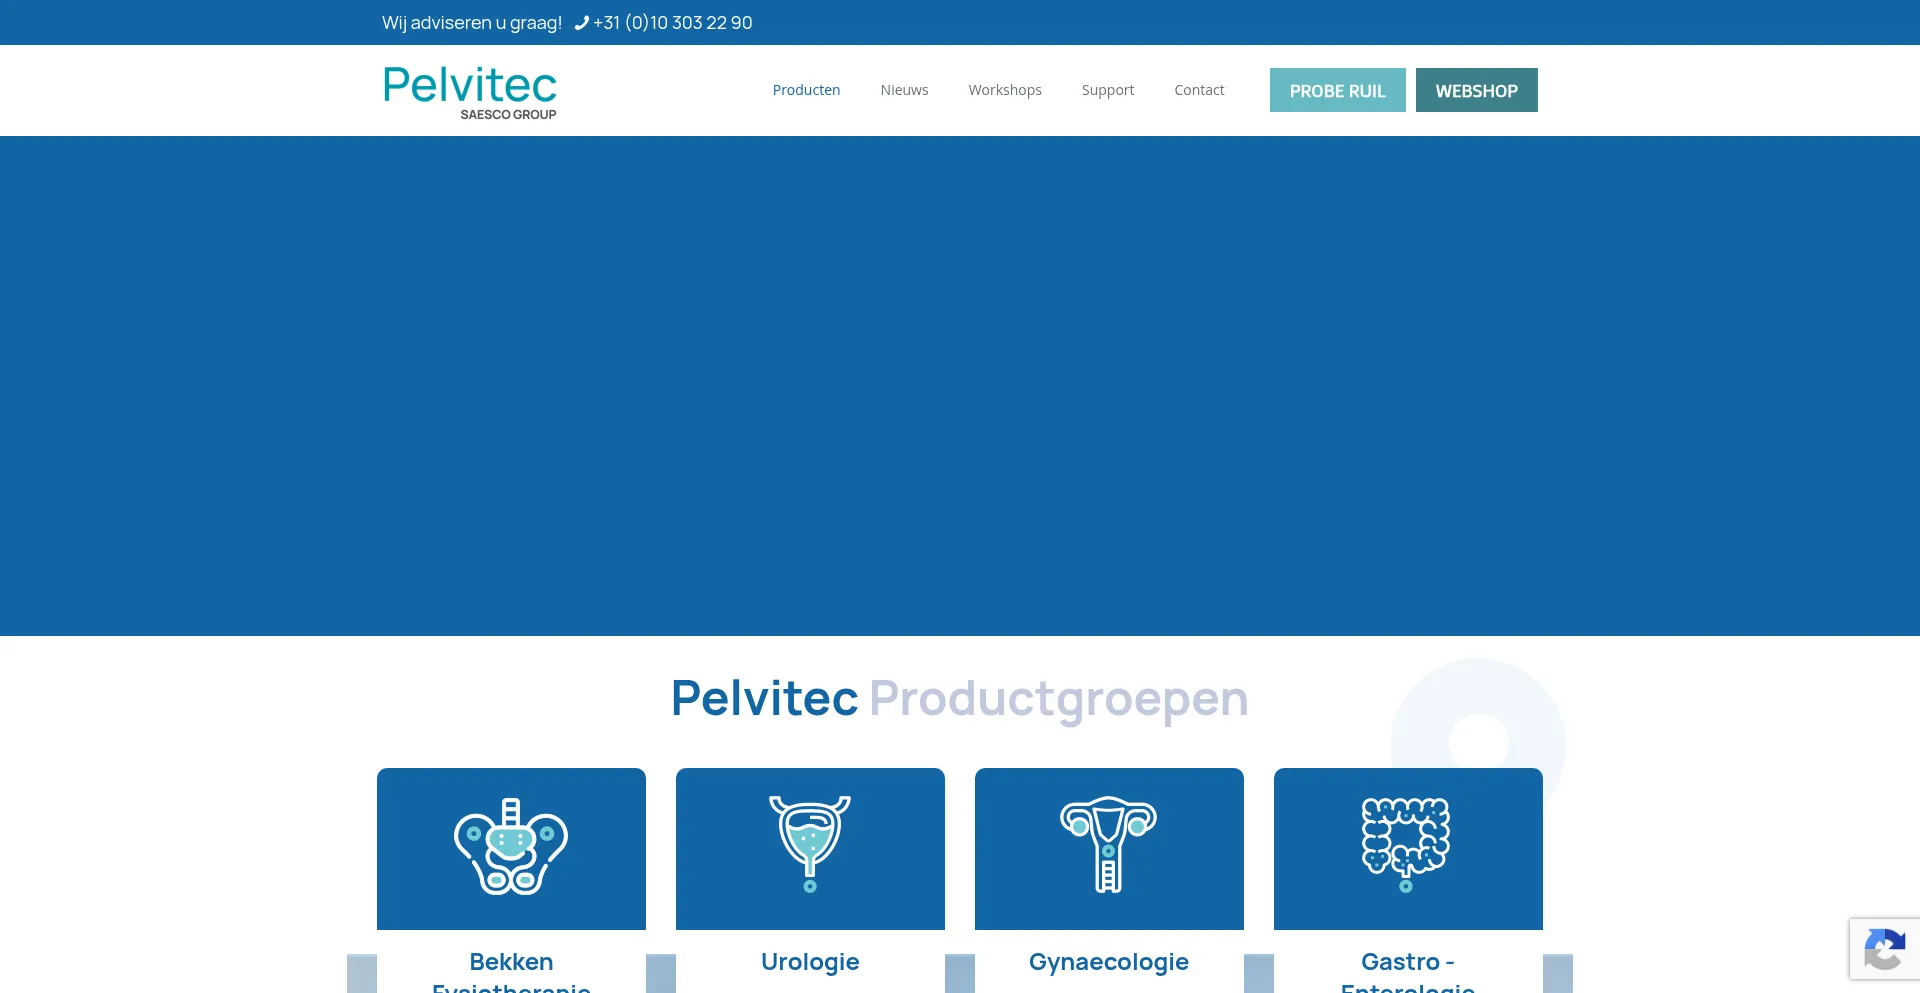Viewport: 1920px width, 993px height.
Task: Click the 'Pelvitec Productgroepen' heading
Action: pyautogui.click(x=960, y=699)
